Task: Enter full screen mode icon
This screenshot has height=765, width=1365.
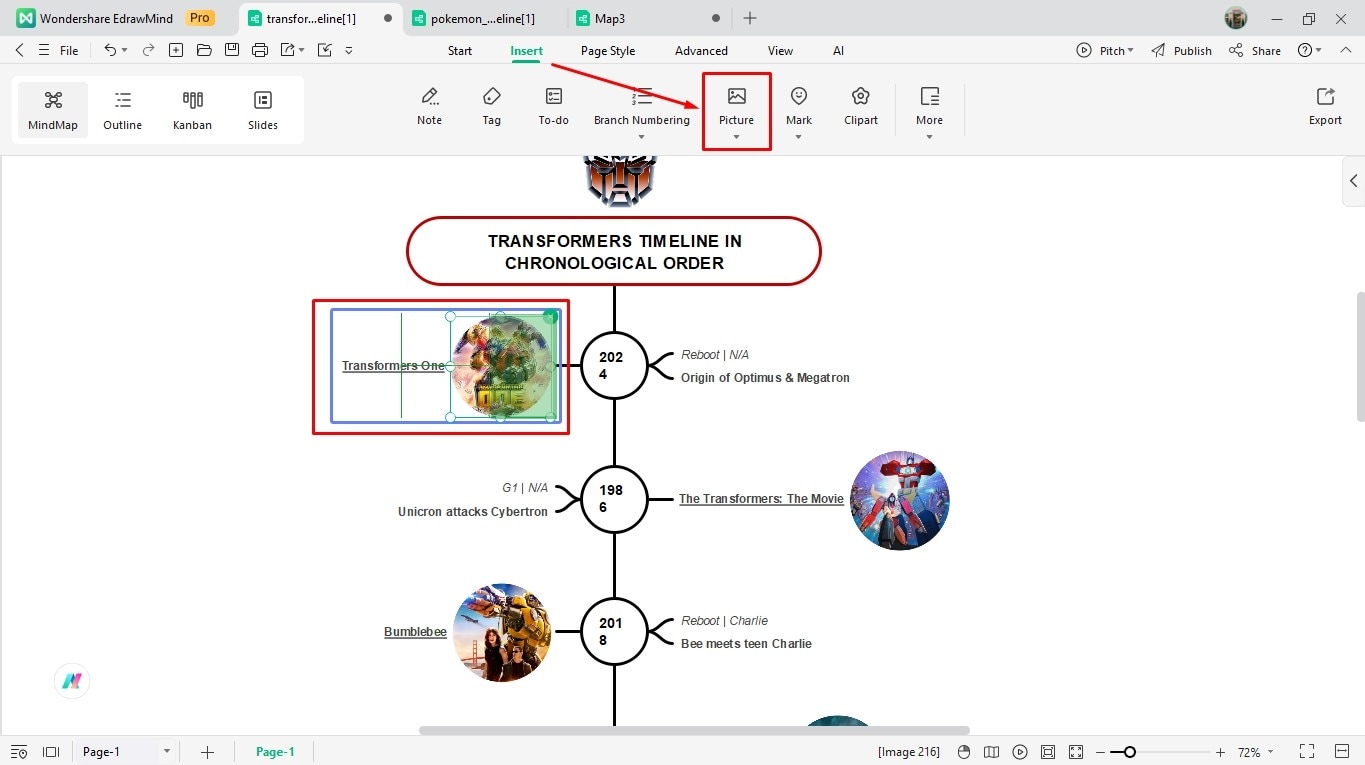Action: pos(1076,752)
